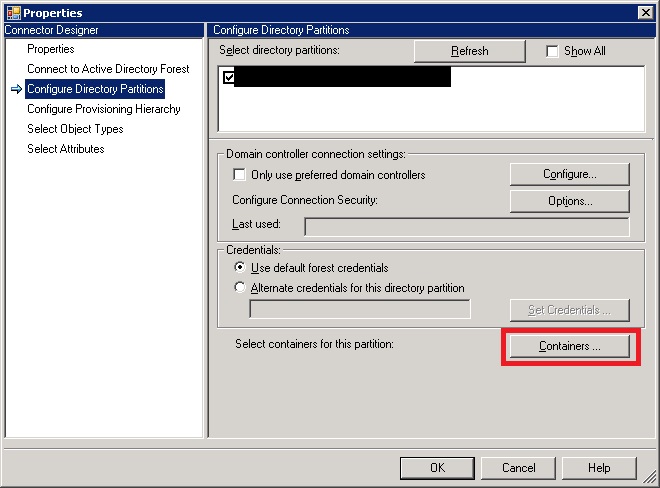Select Configure Directory Partitions page
Screen dimensions: 660x488
(95, 89)
